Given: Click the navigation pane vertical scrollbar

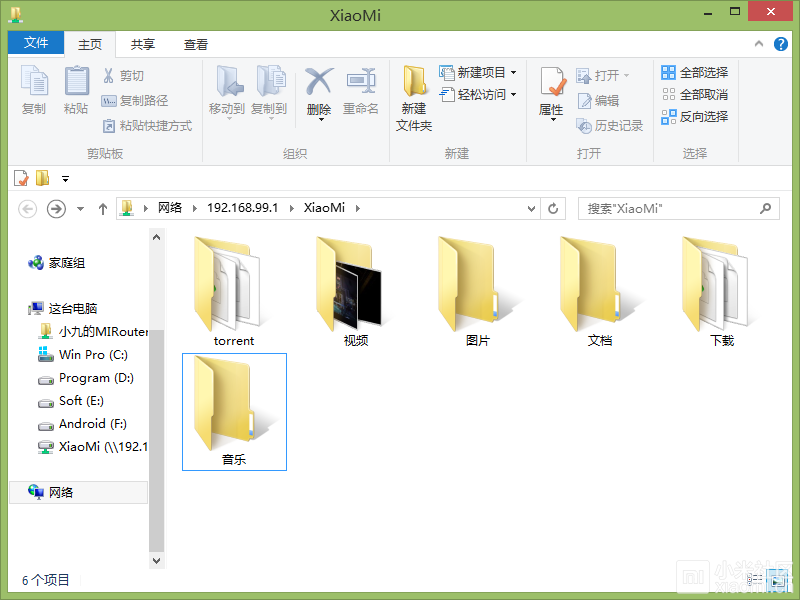Looking at the screenshot, I should click(156, 400).
